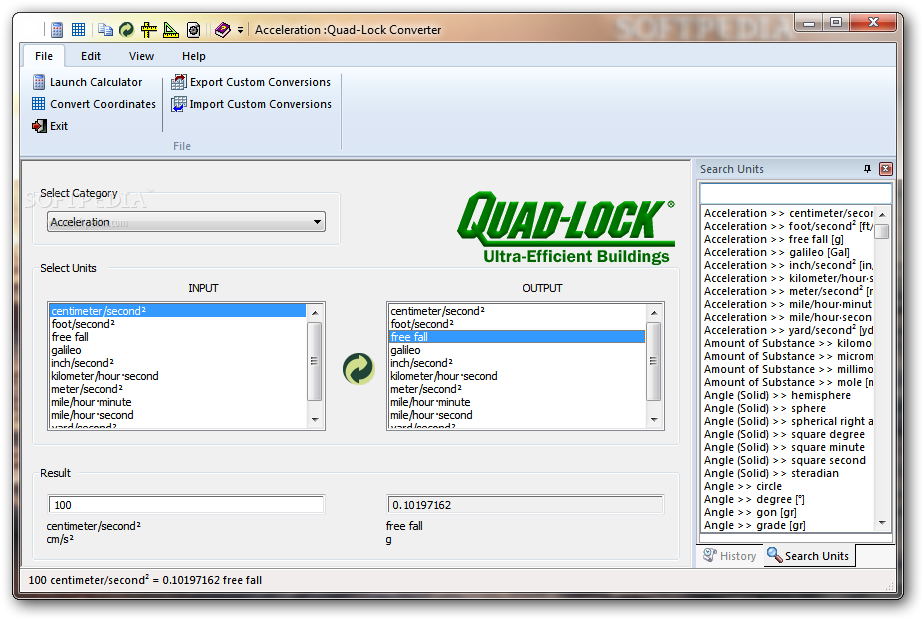Select centimeter/second² in OUTPUT list
924x620 pixels.
tap(517, 311)
